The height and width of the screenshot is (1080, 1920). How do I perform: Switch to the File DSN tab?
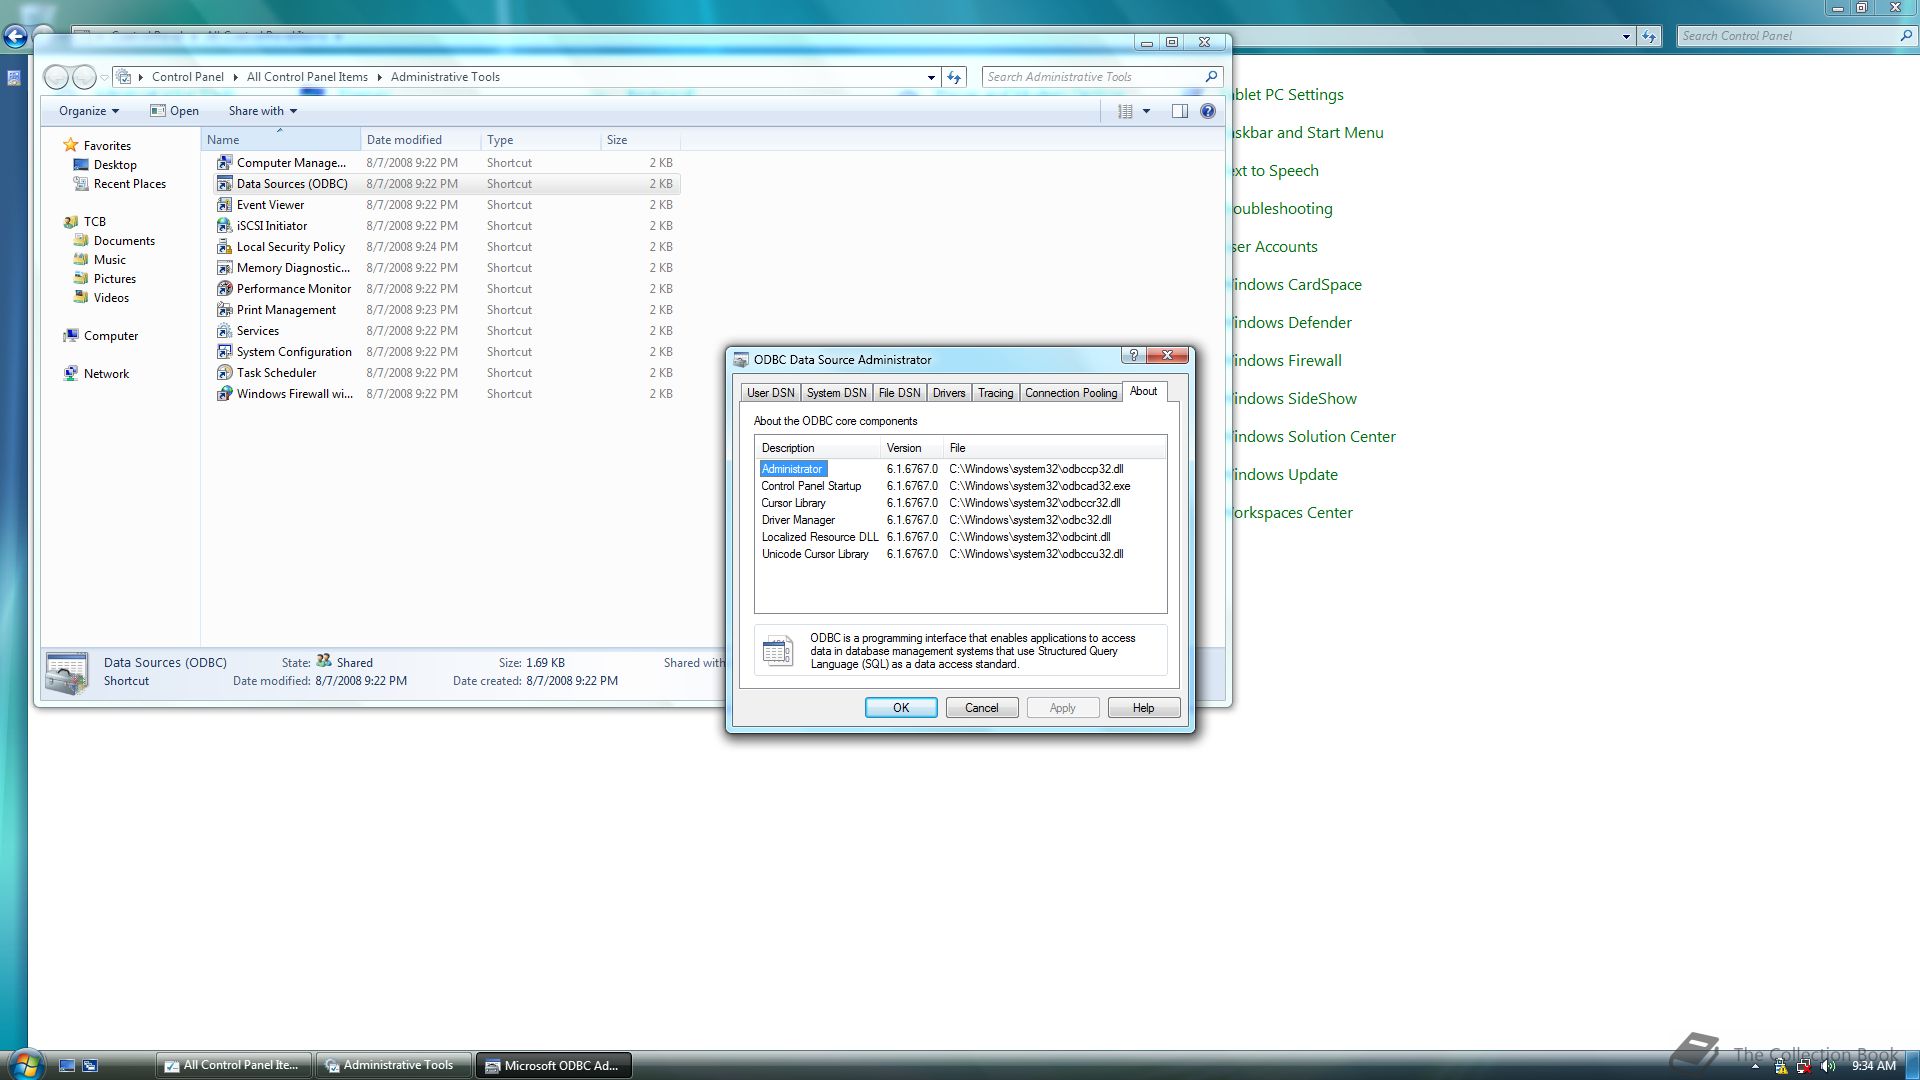coord(899,393)
